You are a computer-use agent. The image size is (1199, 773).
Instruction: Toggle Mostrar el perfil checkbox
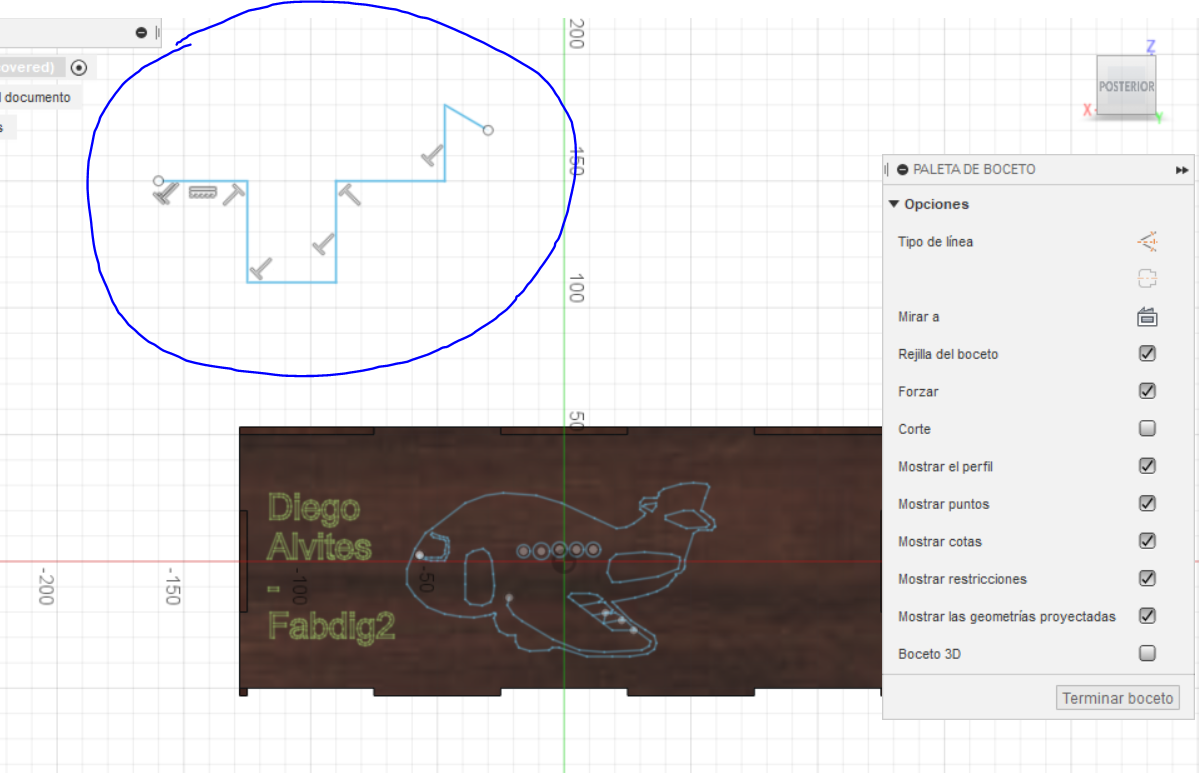[x=1147, y=466]
